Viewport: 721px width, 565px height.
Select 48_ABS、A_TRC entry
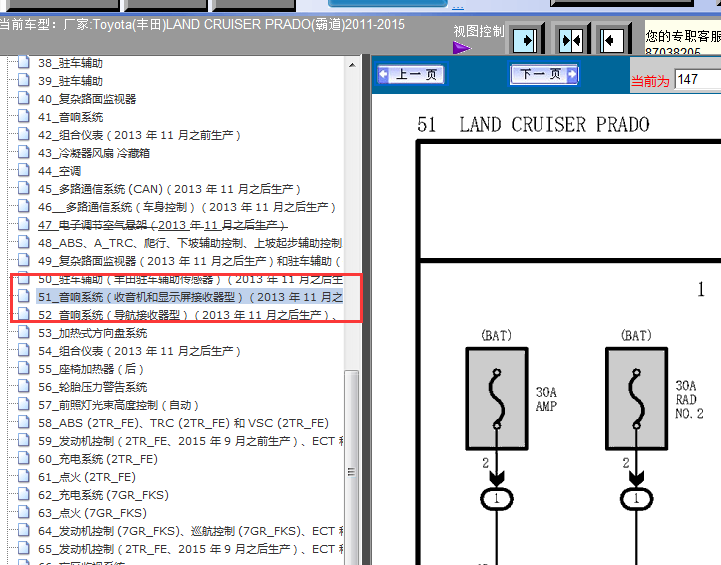(190, 243)
